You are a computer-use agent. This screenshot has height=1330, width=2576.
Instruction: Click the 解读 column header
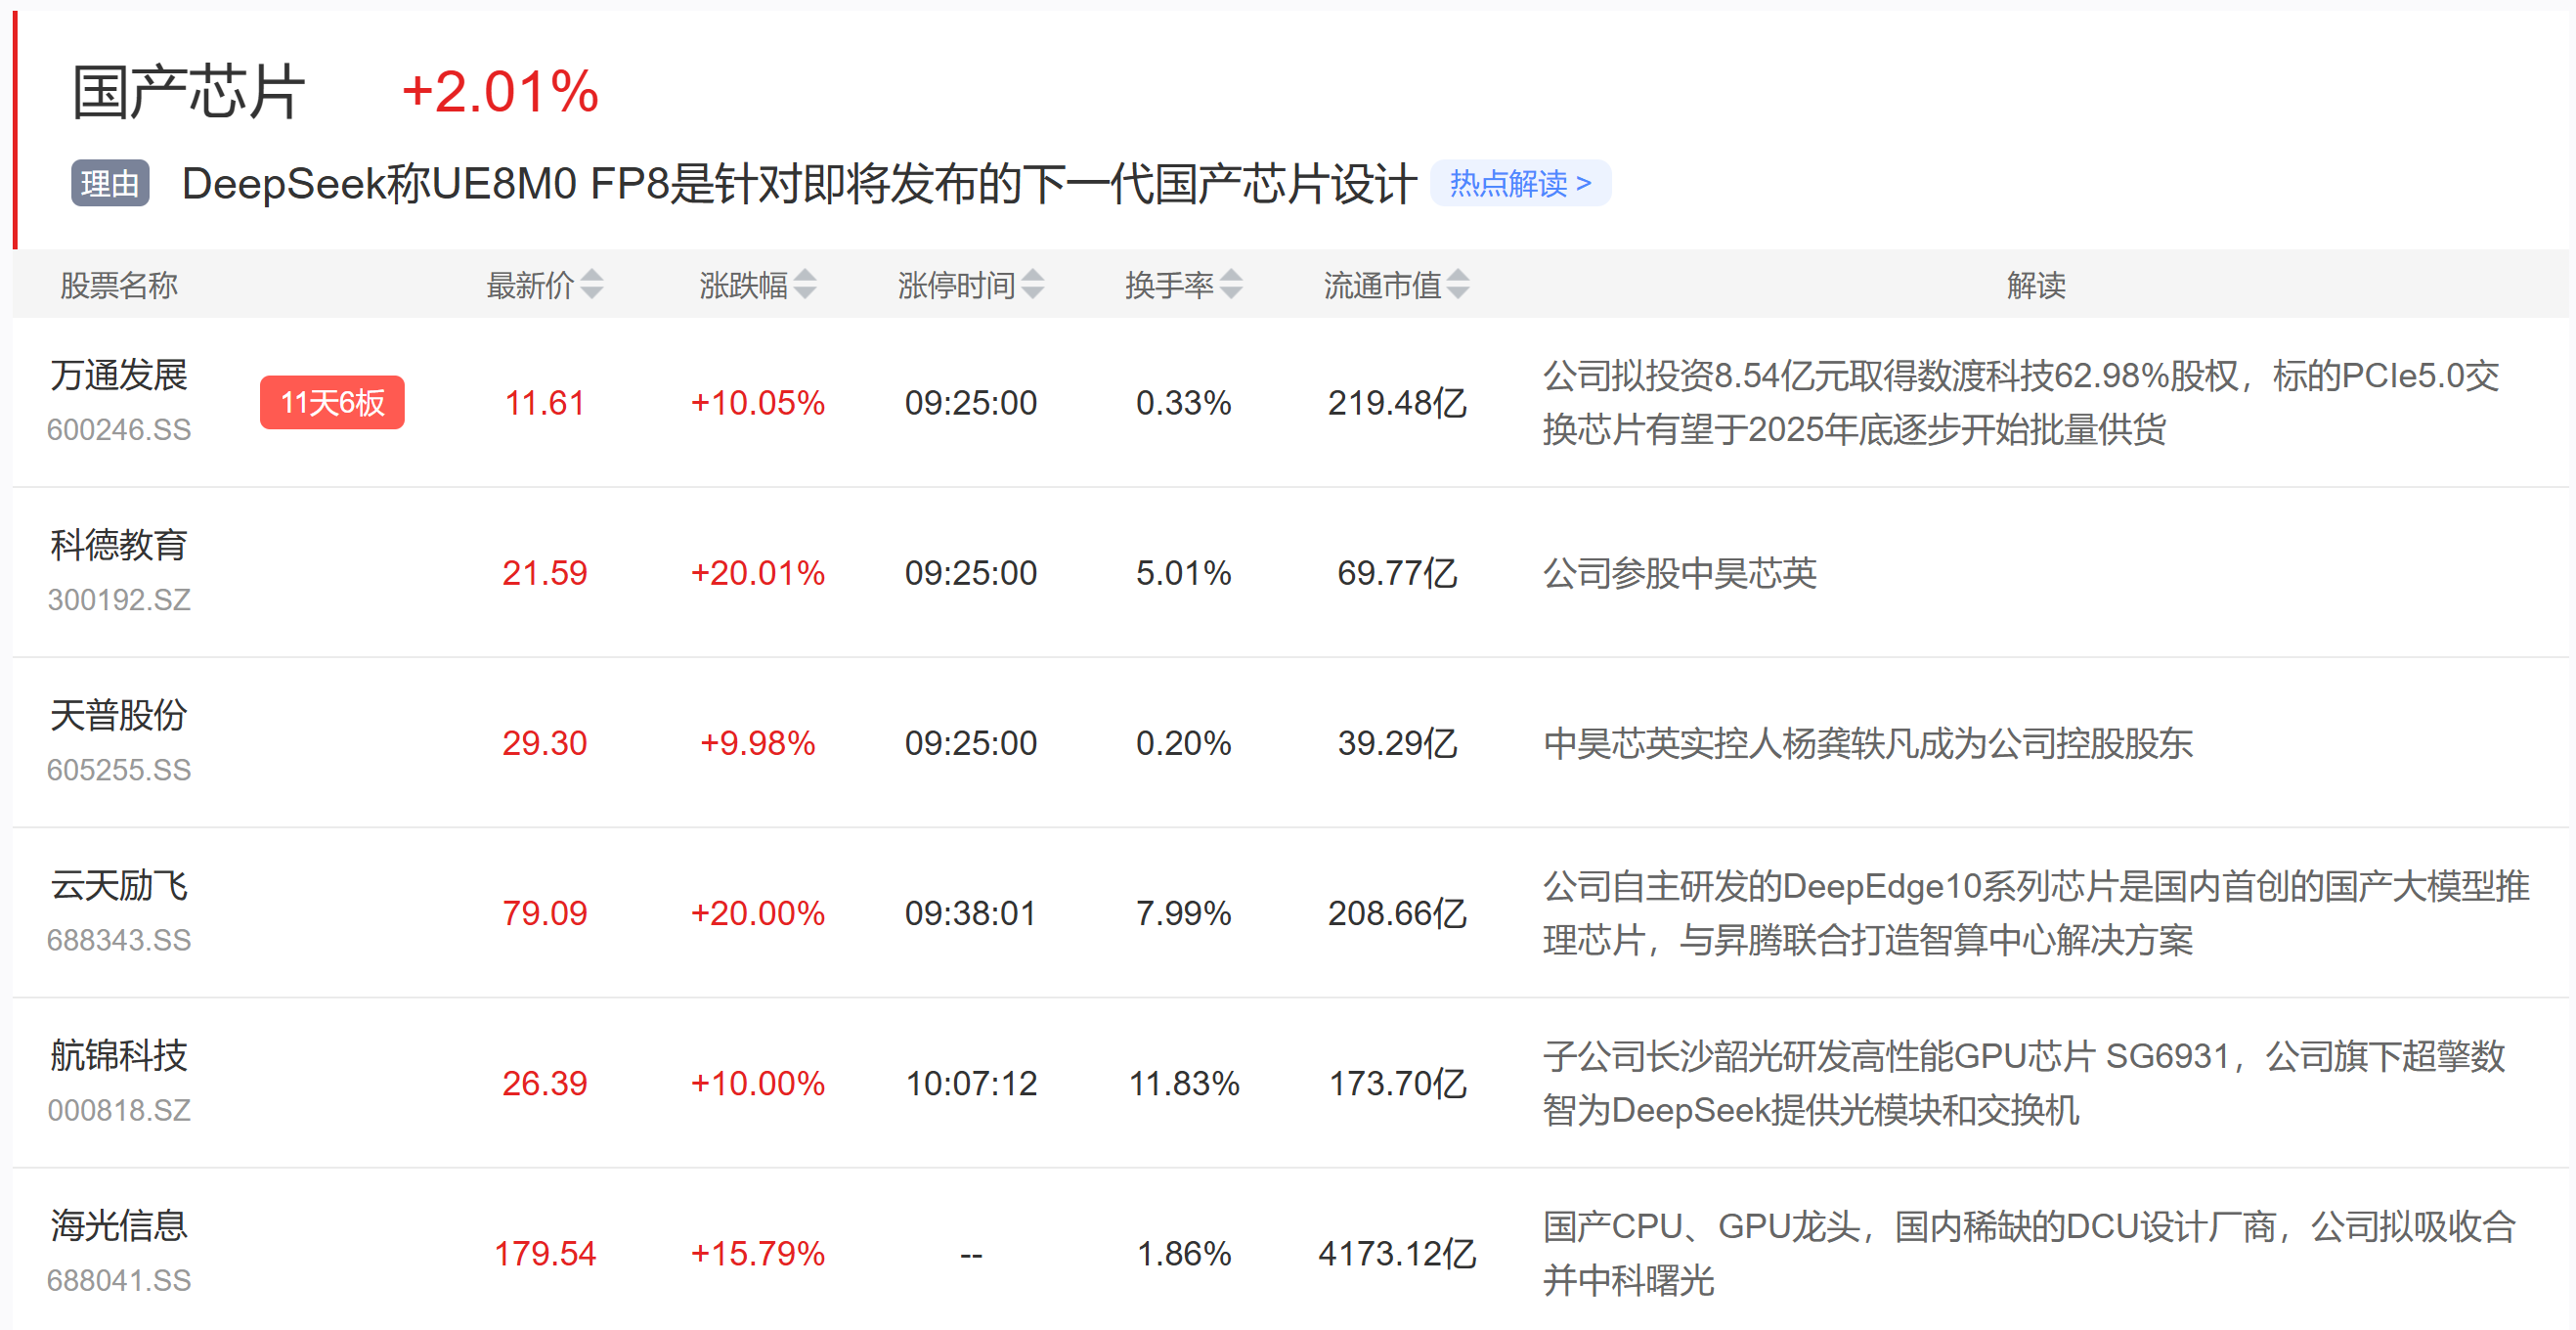(2036, 286)
